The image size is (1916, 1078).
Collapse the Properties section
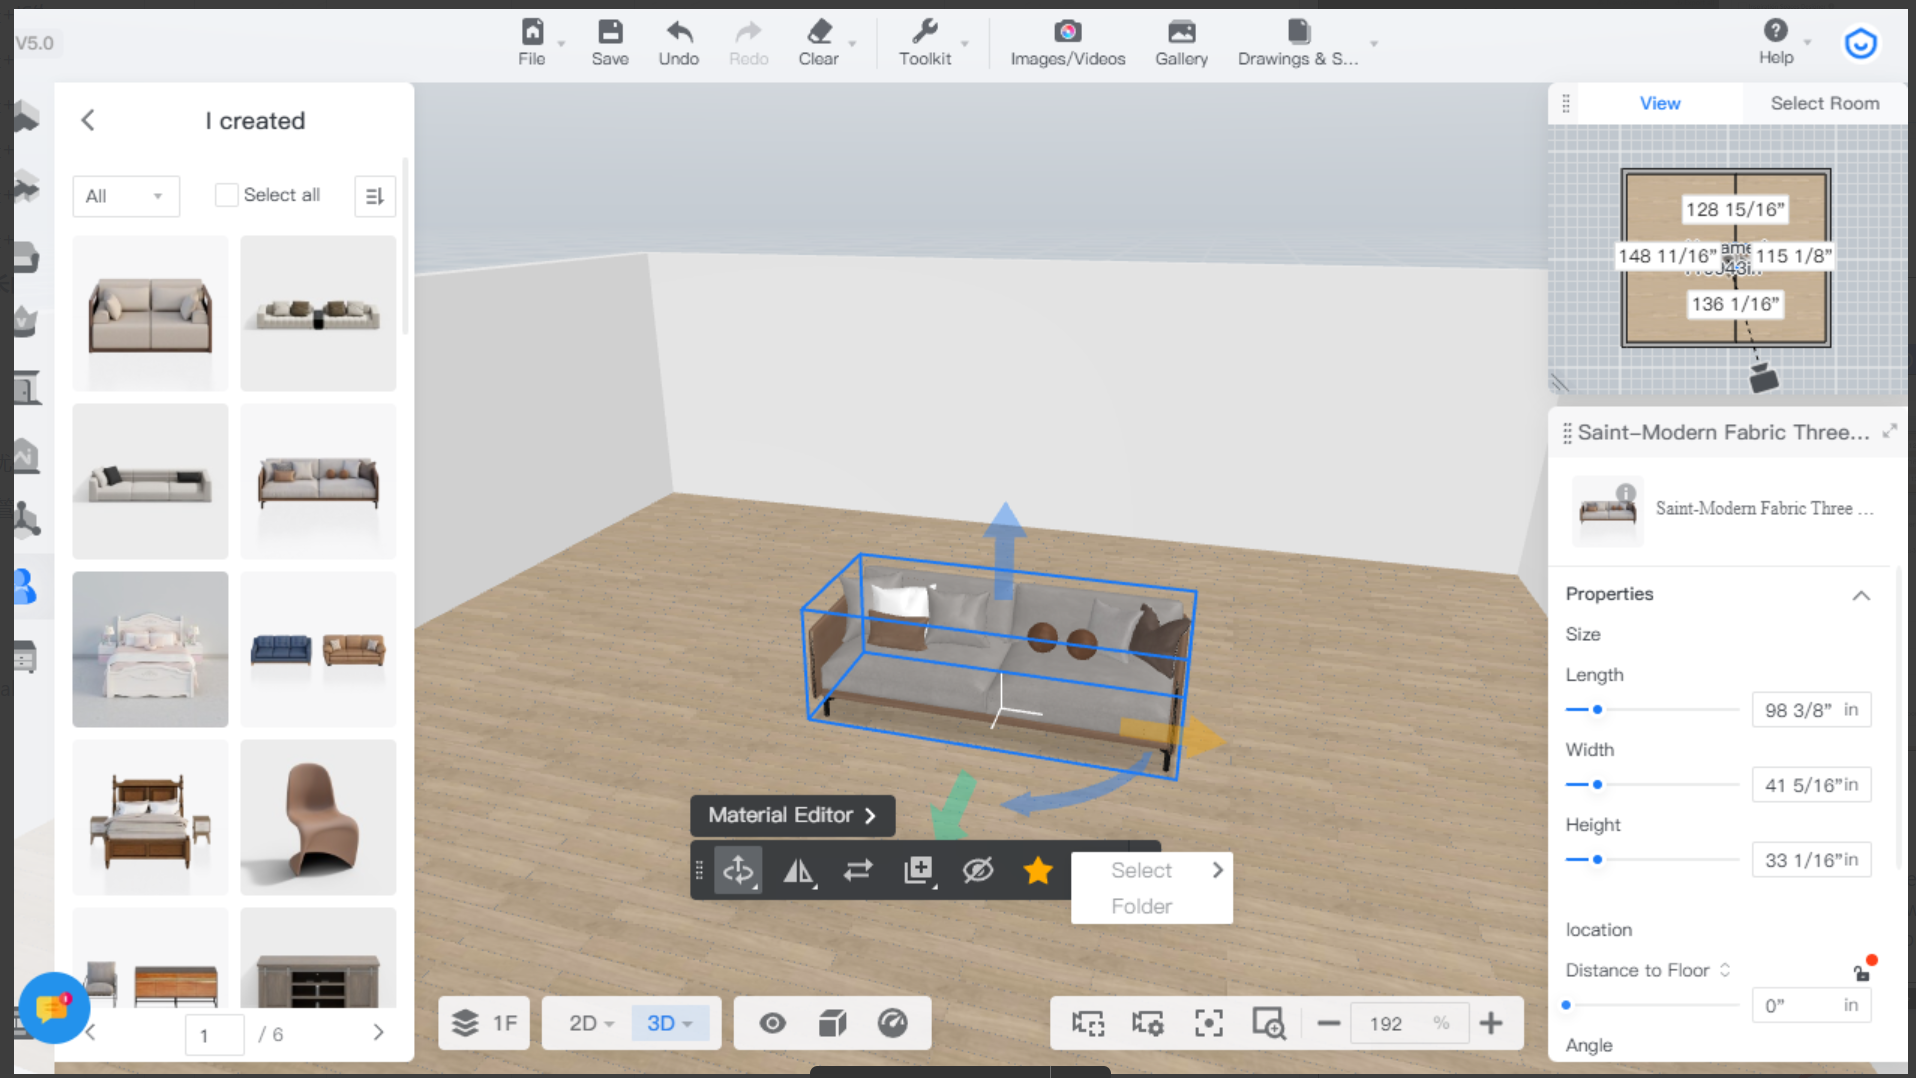coord(1860,595)
